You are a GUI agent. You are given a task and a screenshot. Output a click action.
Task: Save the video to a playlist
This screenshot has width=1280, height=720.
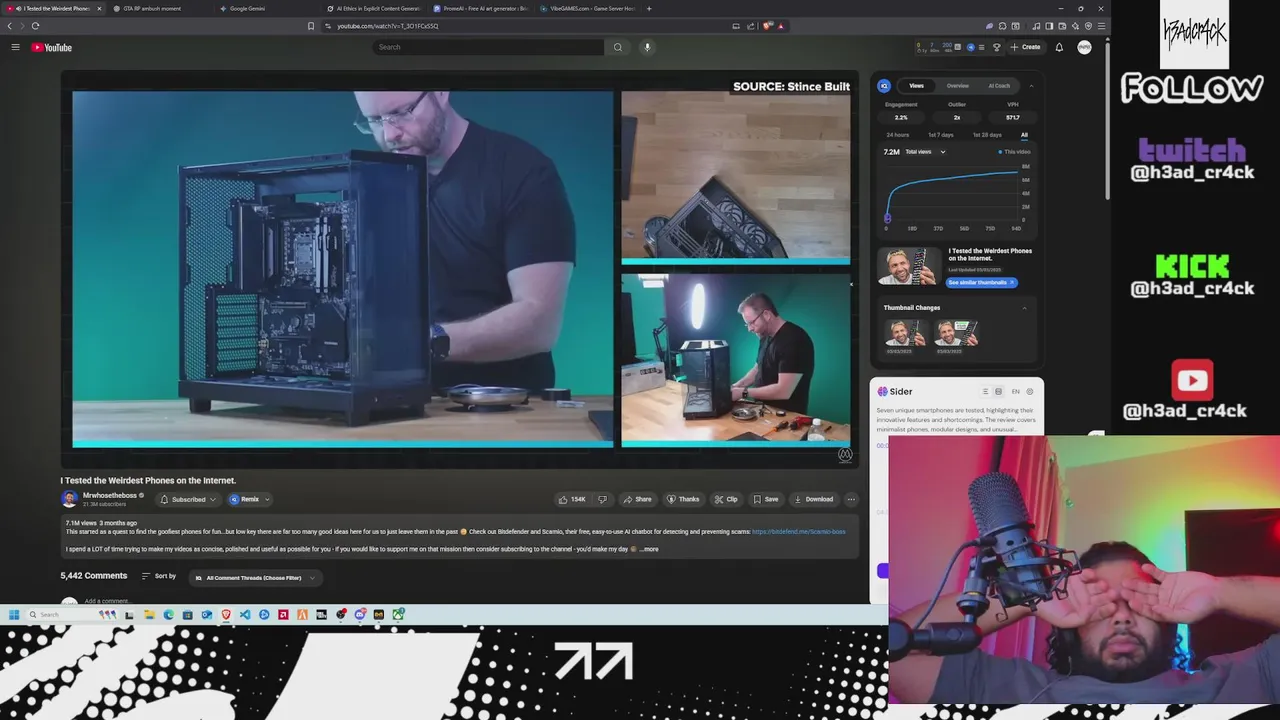(766, 499)
